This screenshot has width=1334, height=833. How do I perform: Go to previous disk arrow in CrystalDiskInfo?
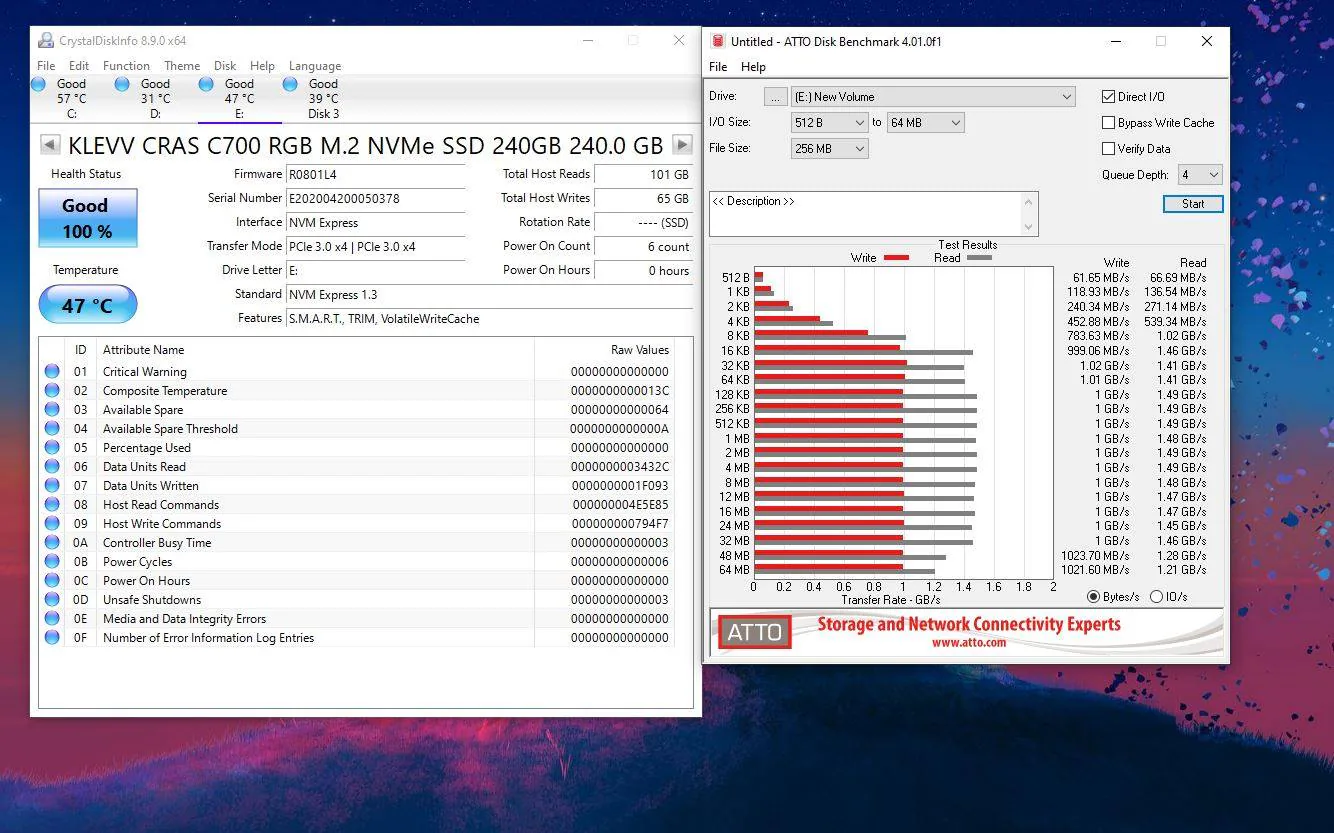49,145
